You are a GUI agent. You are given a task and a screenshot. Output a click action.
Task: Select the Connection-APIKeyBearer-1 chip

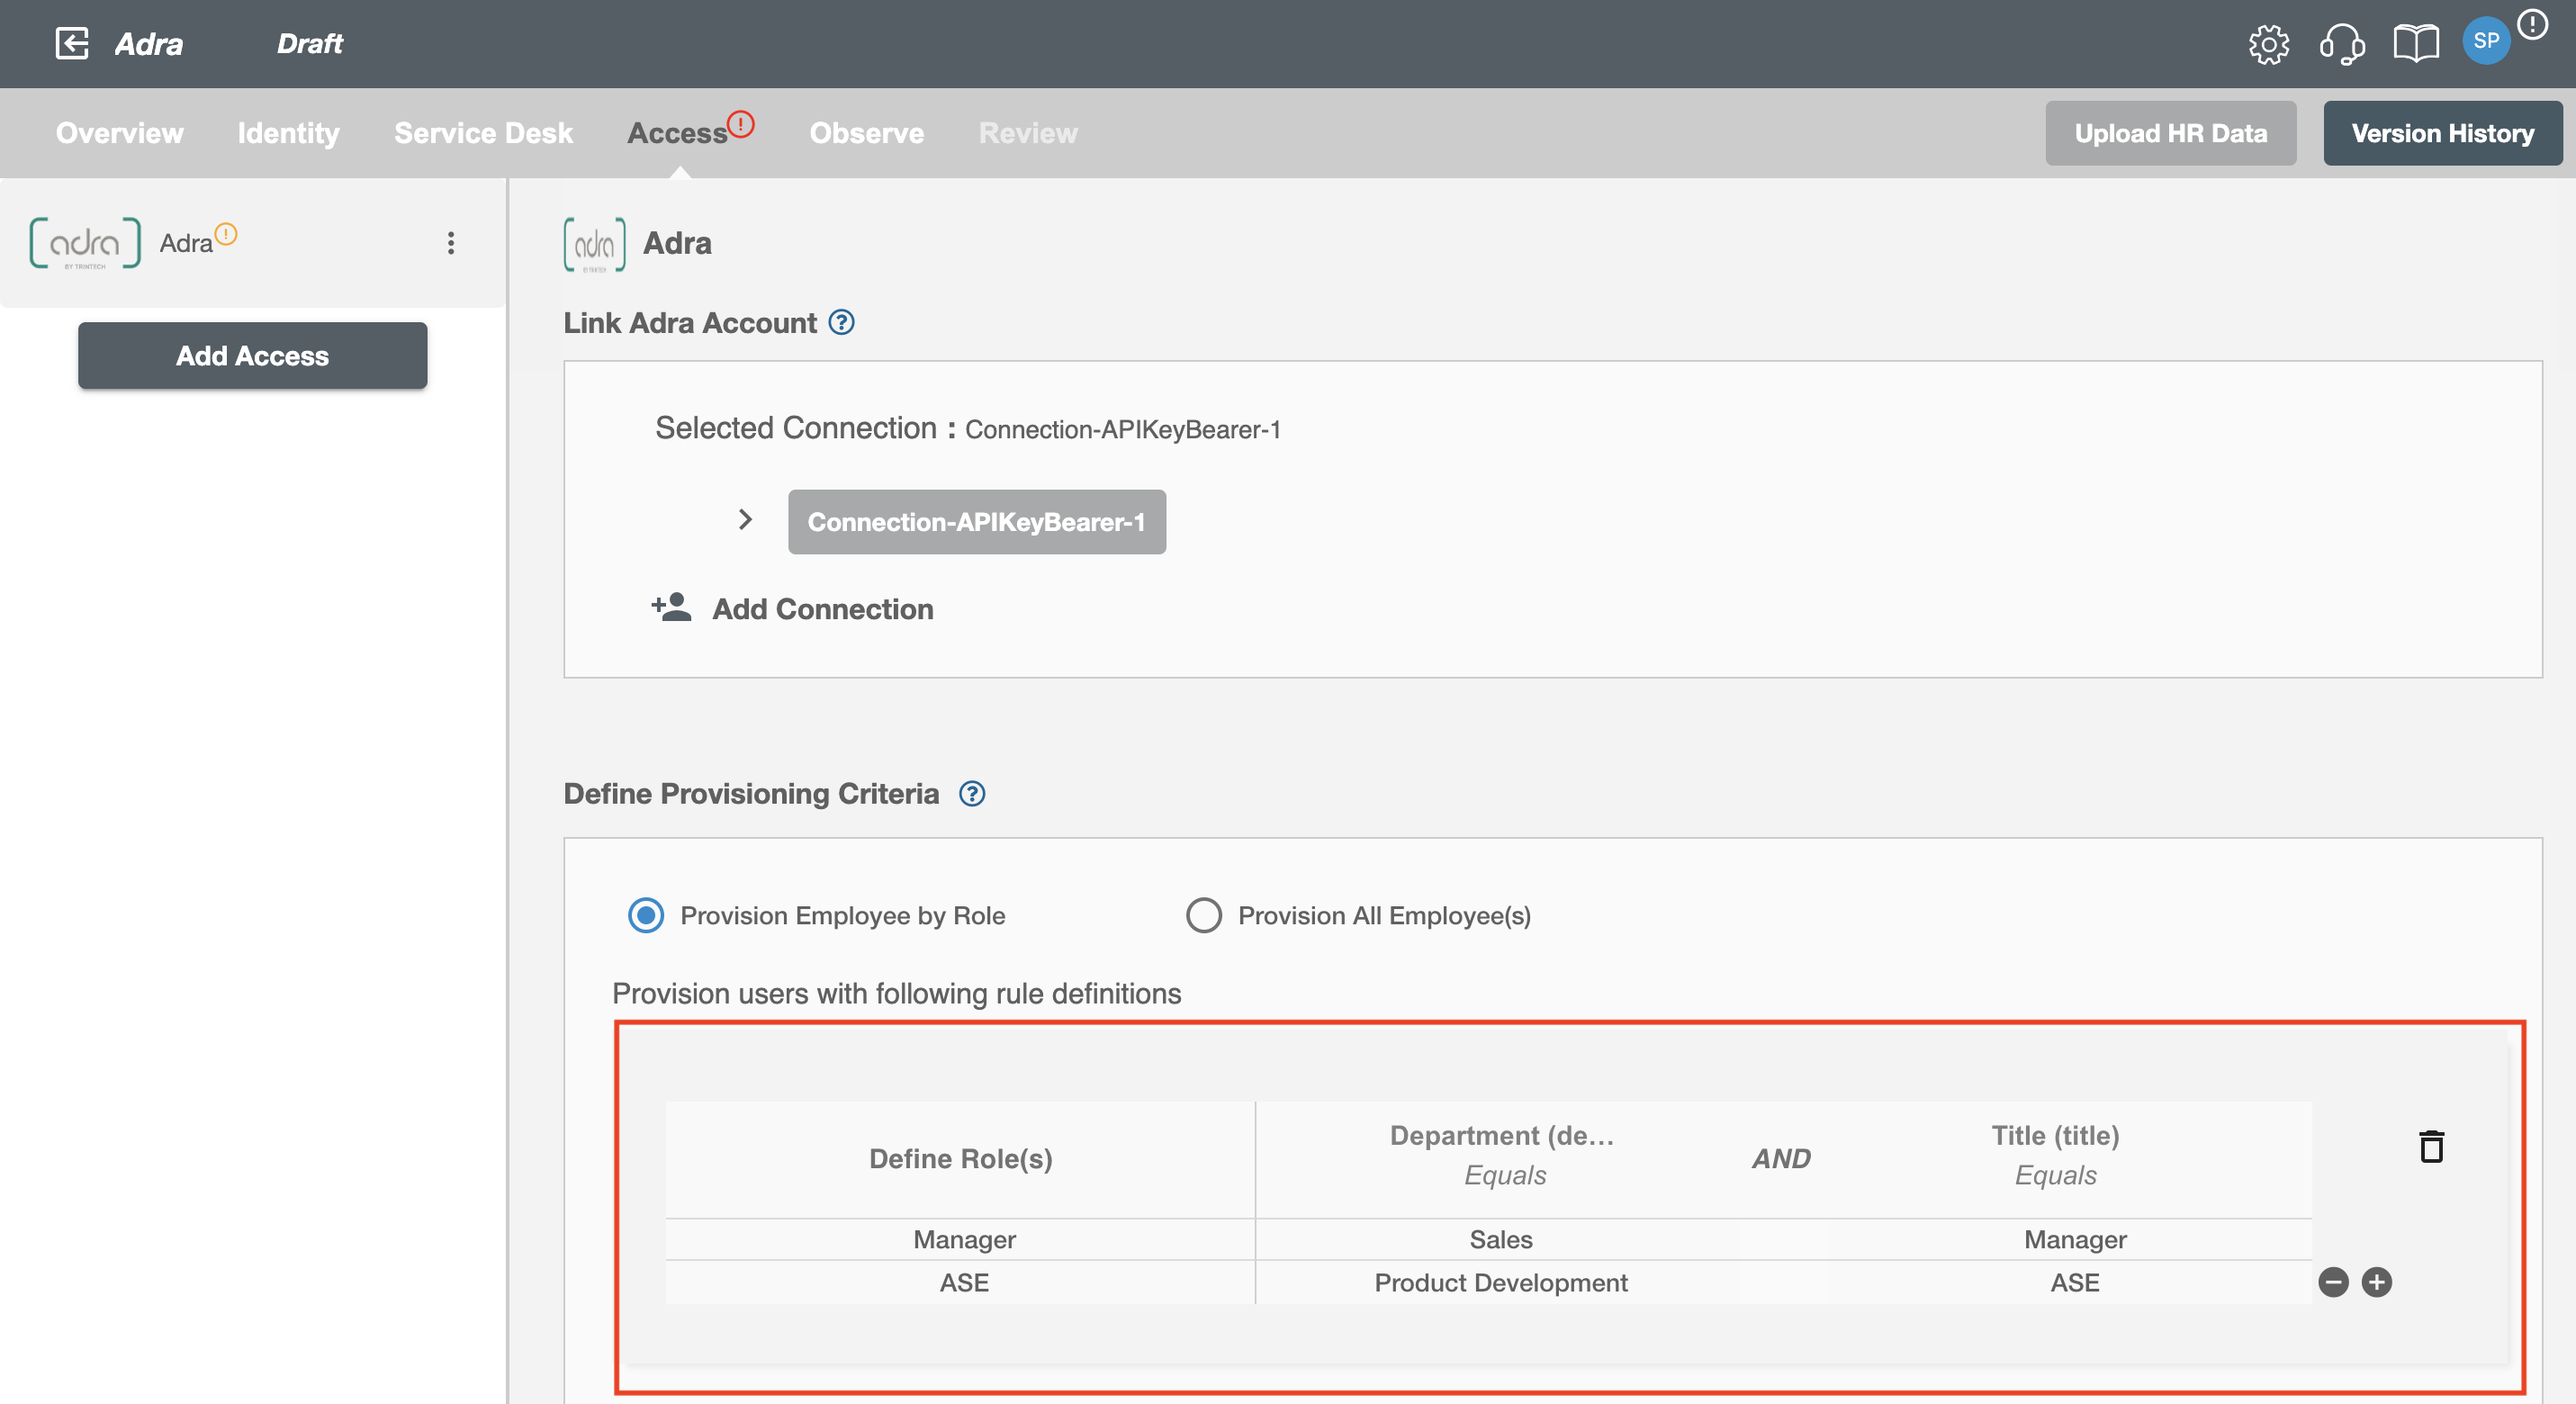pos(977,521)
